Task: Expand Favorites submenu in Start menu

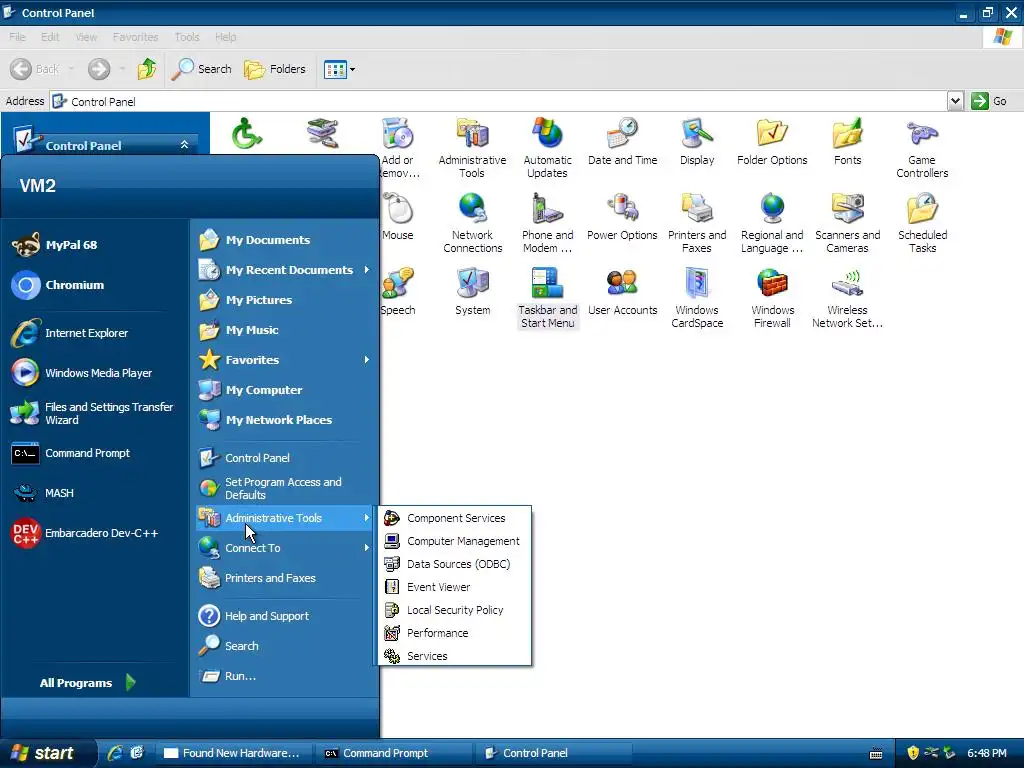Action: pos(285,360)
